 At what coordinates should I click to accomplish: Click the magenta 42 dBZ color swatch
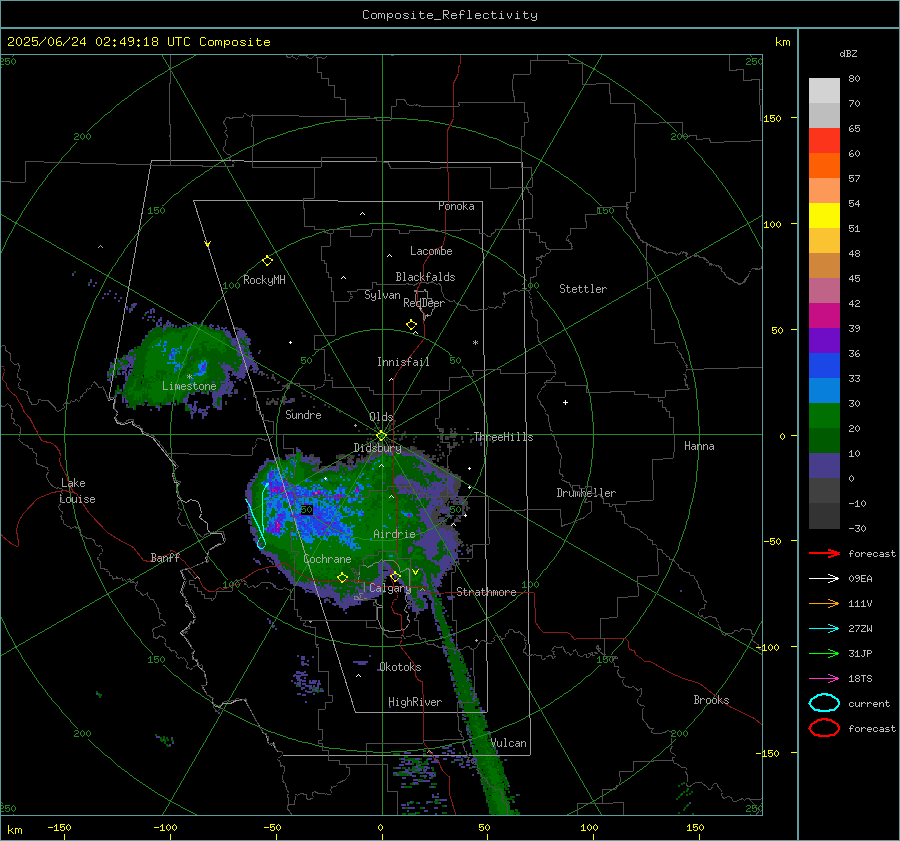(x=824, y=315)
